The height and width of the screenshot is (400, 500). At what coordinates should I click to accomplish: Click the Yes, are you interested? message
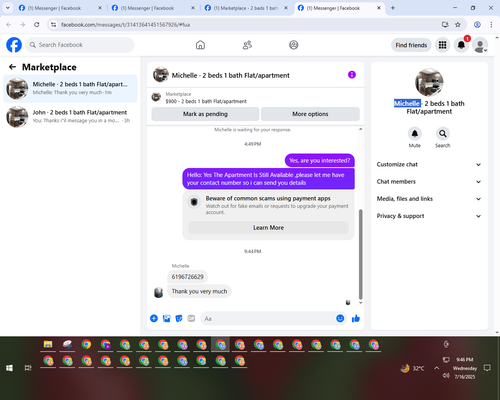coord(320,160)
